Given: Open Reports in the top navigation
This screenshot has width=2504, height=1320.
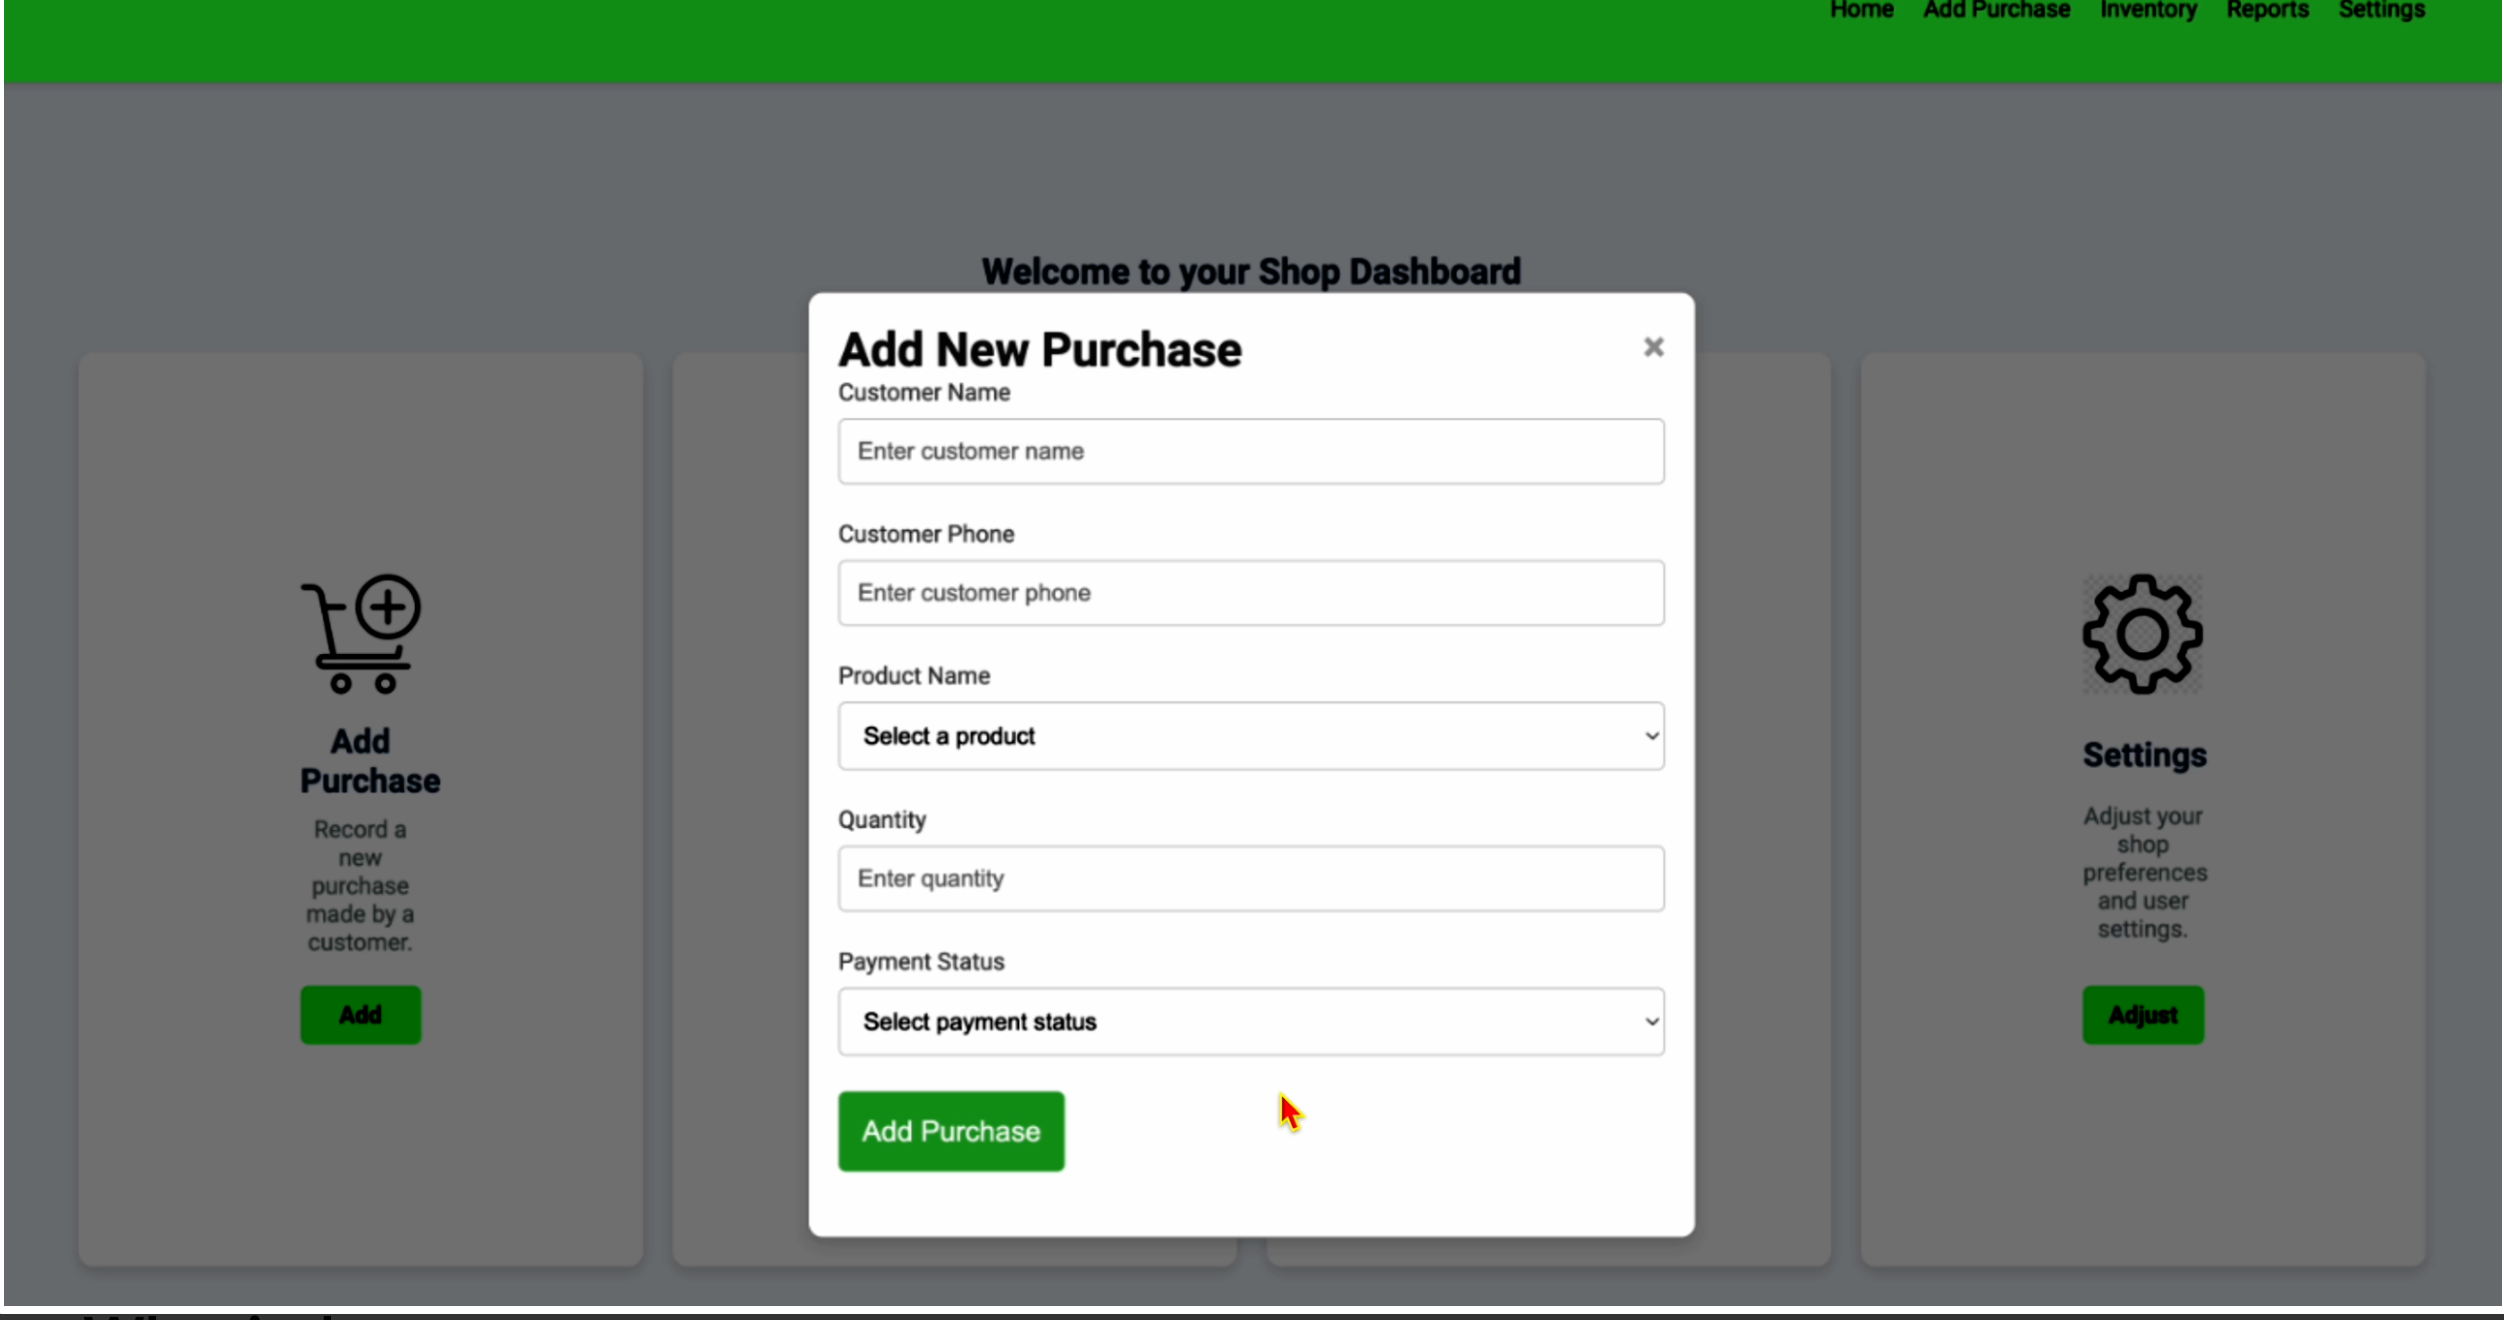Looking at the screenshot, I should coord(2267,10).
